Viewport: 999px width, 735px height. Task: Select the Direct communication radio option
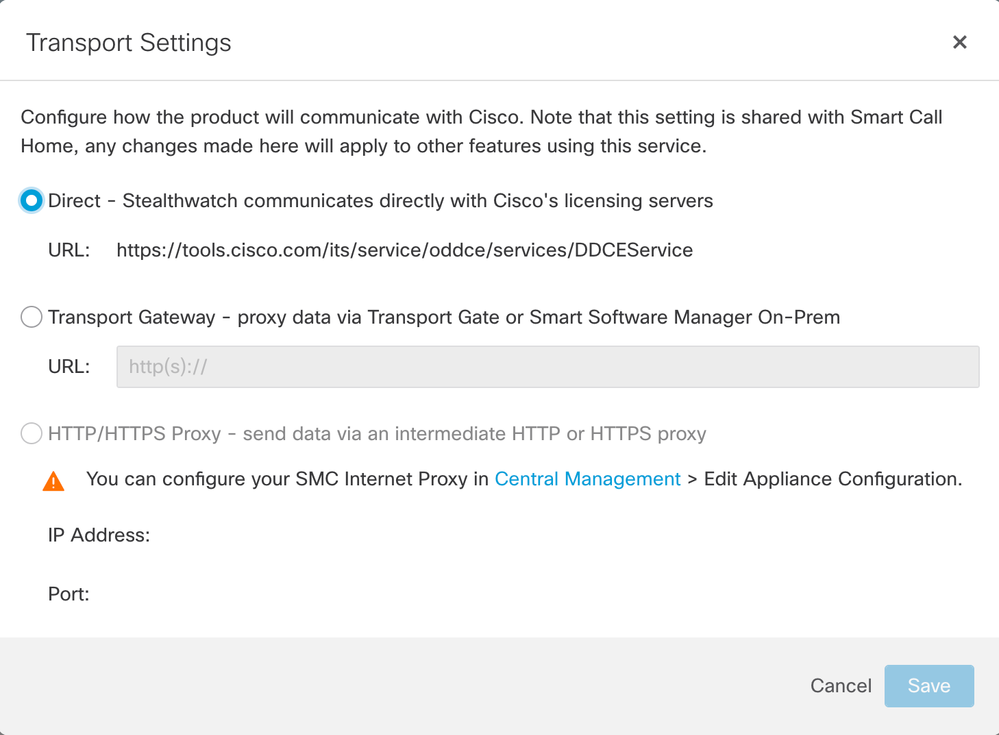click(x=31, y=201)
